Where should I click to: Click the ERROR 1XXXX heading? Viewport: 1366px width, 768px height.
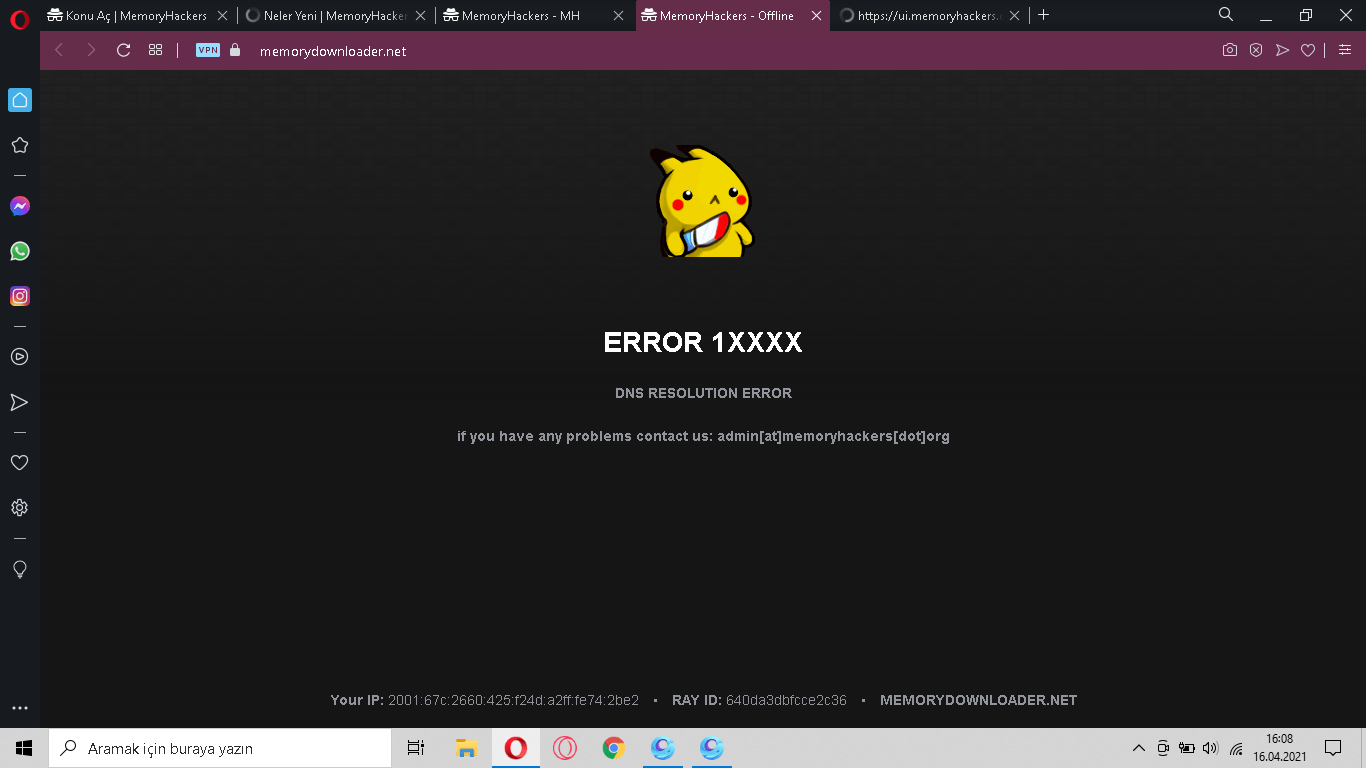click(x=703, y=342)
